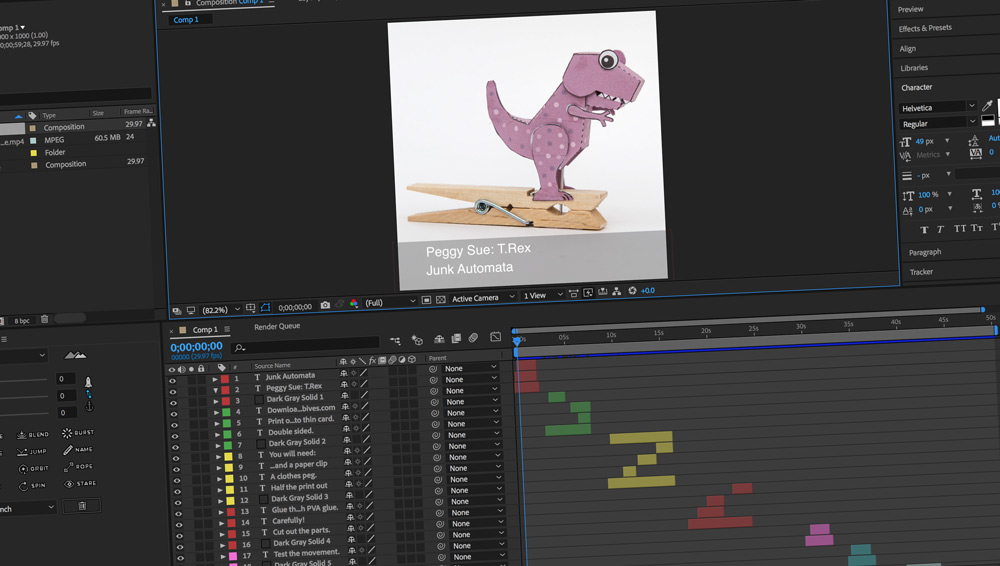
Task: Click the reset exposure icon
Action: (632, 290)
